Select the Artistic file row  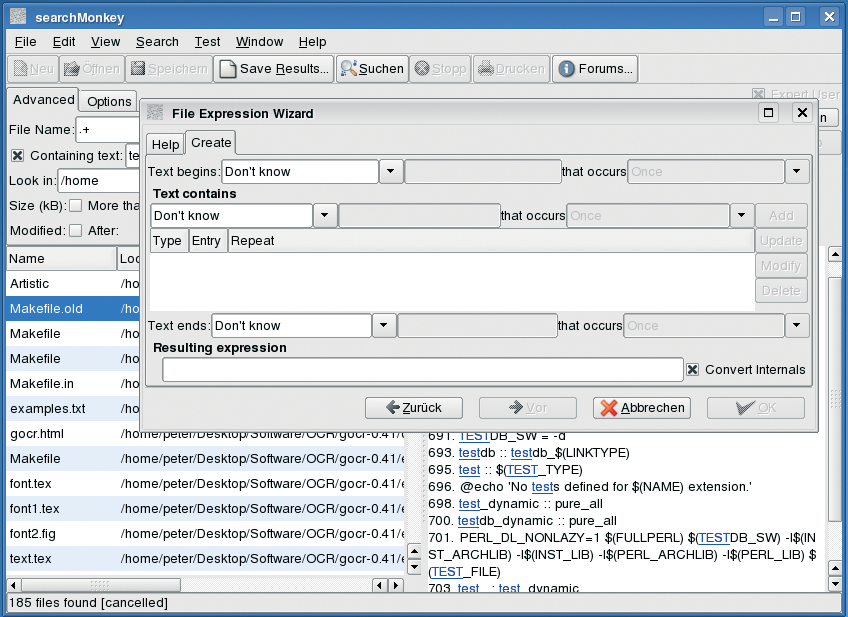click(x=73, y=284)
